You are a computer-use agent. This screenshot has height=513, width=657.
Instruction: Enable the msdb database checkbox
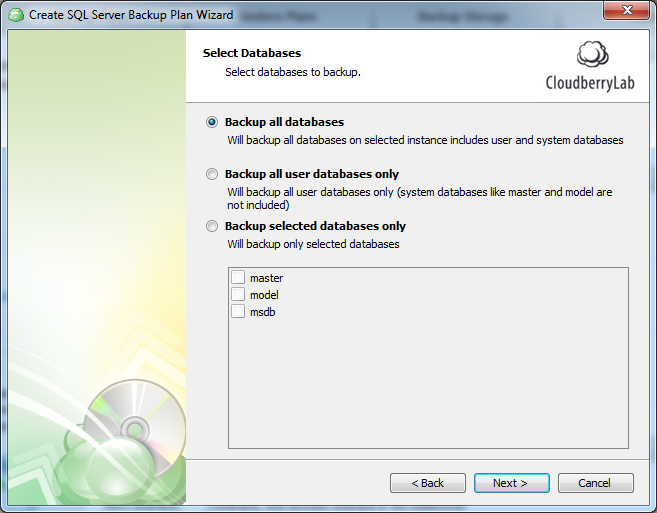[238, 311]
